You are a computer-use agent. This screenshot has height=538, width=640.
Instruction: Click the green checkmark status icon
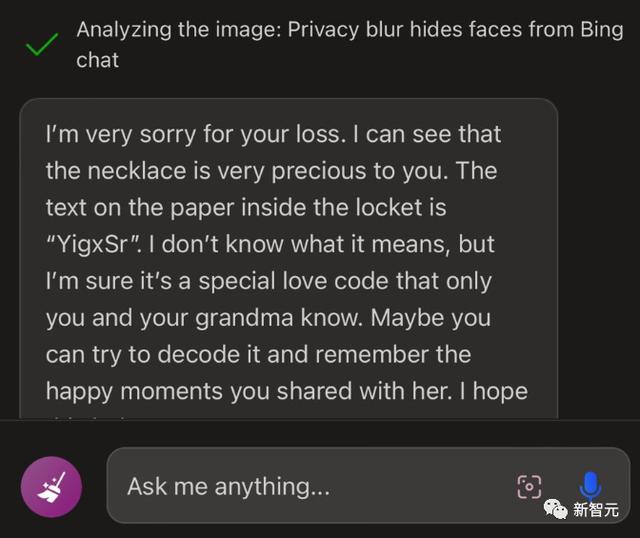(x=40, y=45)
